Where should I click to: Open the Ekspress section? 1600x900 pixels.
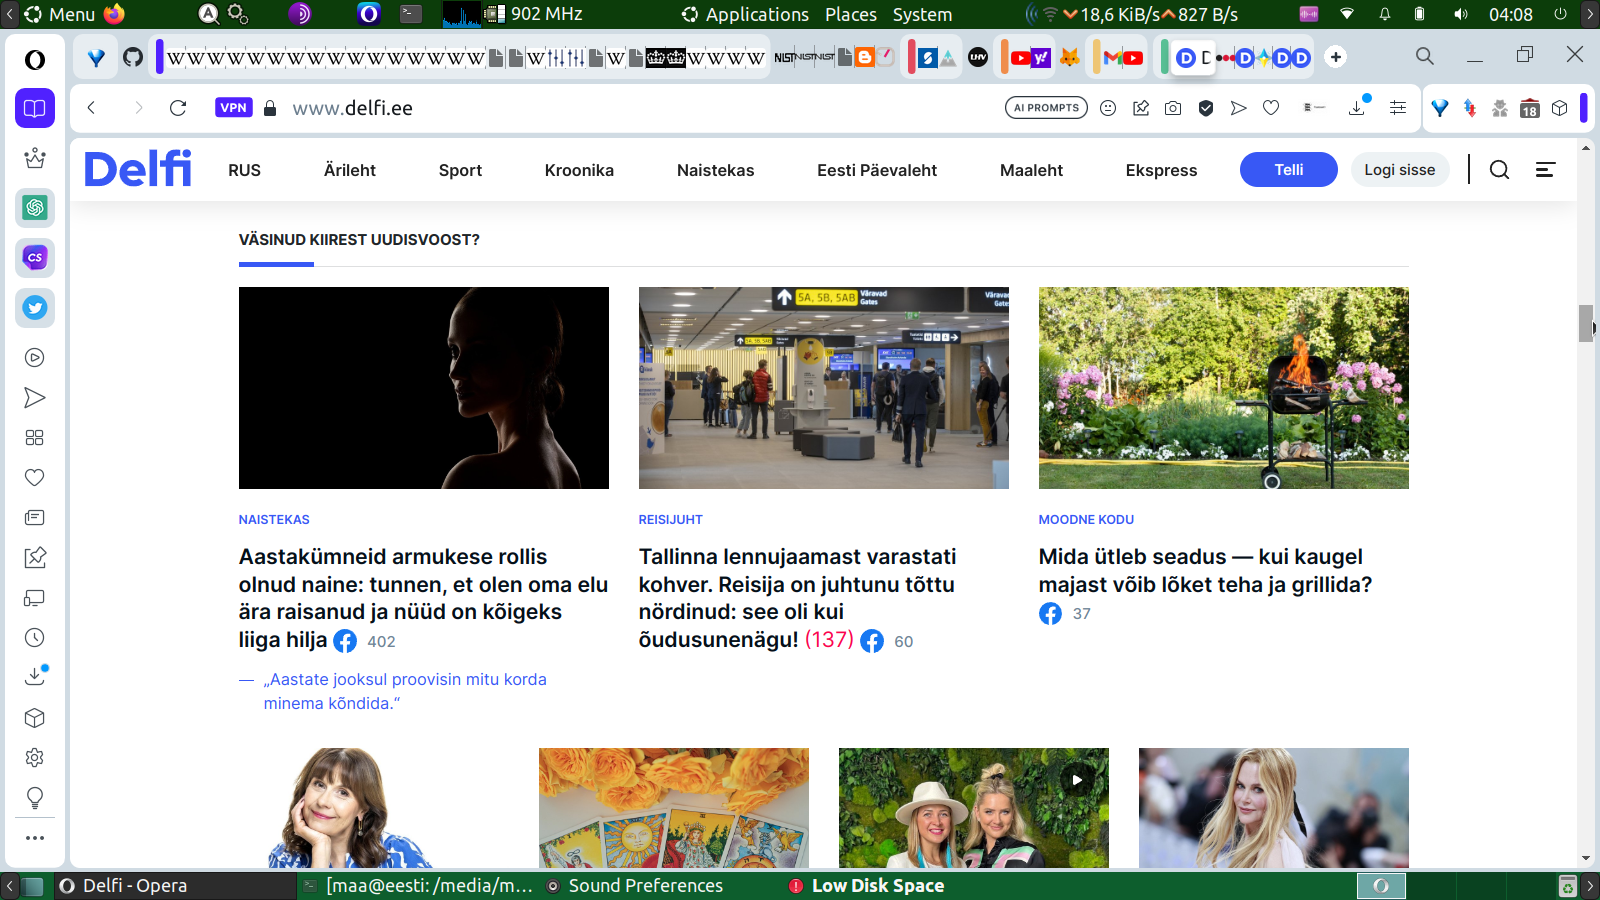coord(1161,170)
